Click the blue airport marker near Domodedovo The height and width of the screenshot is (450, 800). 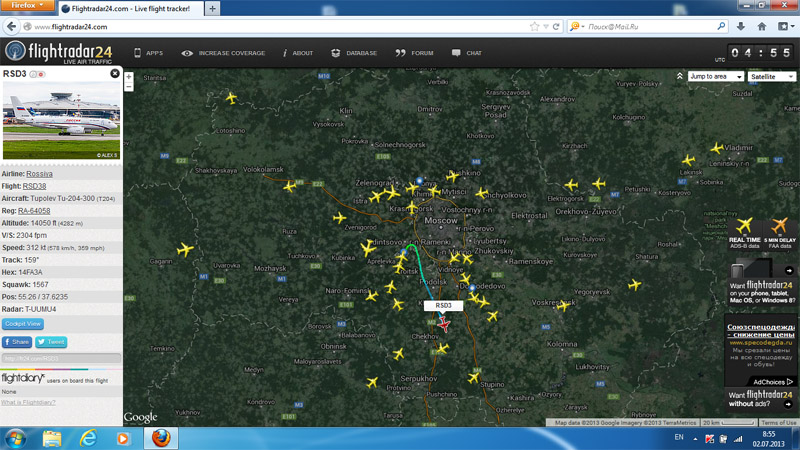point(472,287)
